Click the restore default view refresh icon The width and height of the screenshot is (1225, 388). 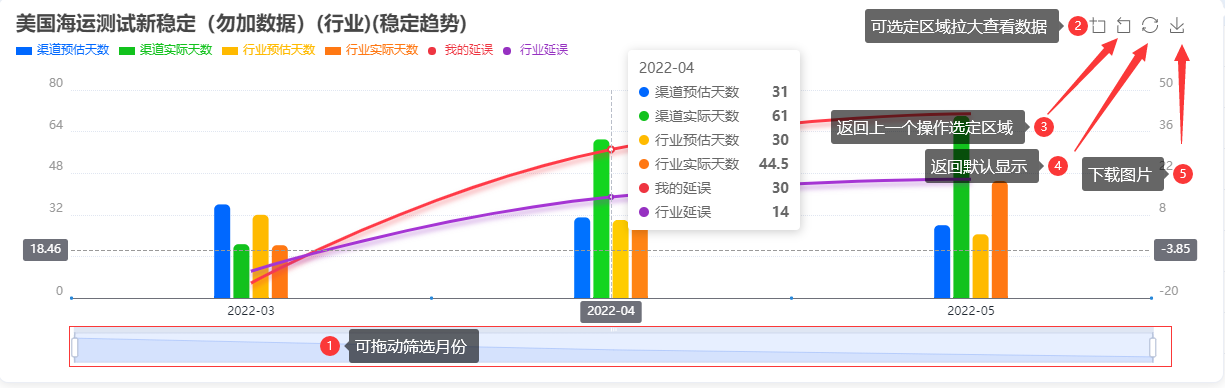point(1150,26)
